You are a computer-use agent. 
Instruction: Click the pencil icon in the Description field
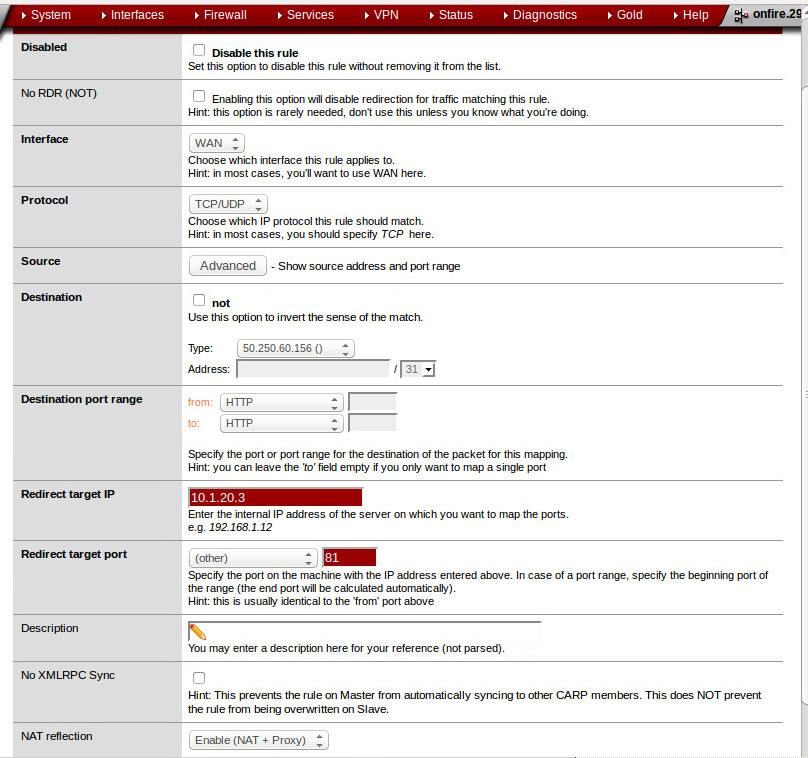[x=197, y=632]
